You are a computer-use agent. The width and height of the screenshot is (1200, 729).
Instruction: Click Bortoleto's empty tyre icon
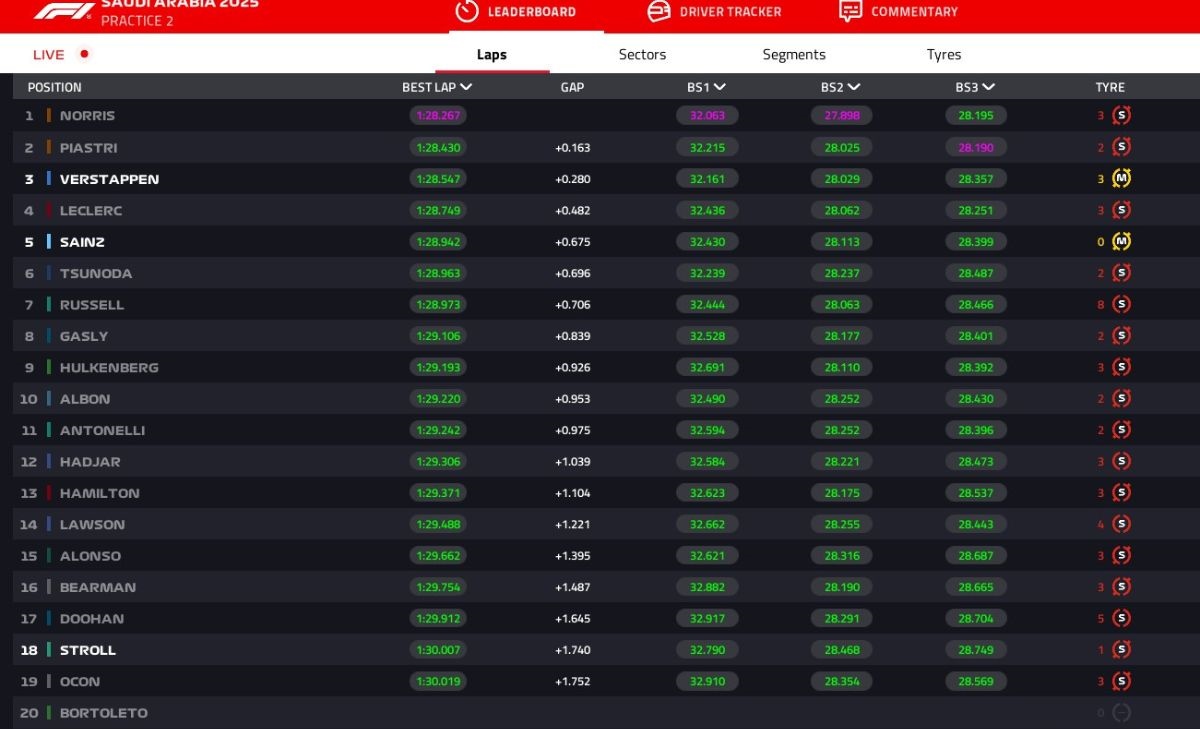tap(1121, 713)
